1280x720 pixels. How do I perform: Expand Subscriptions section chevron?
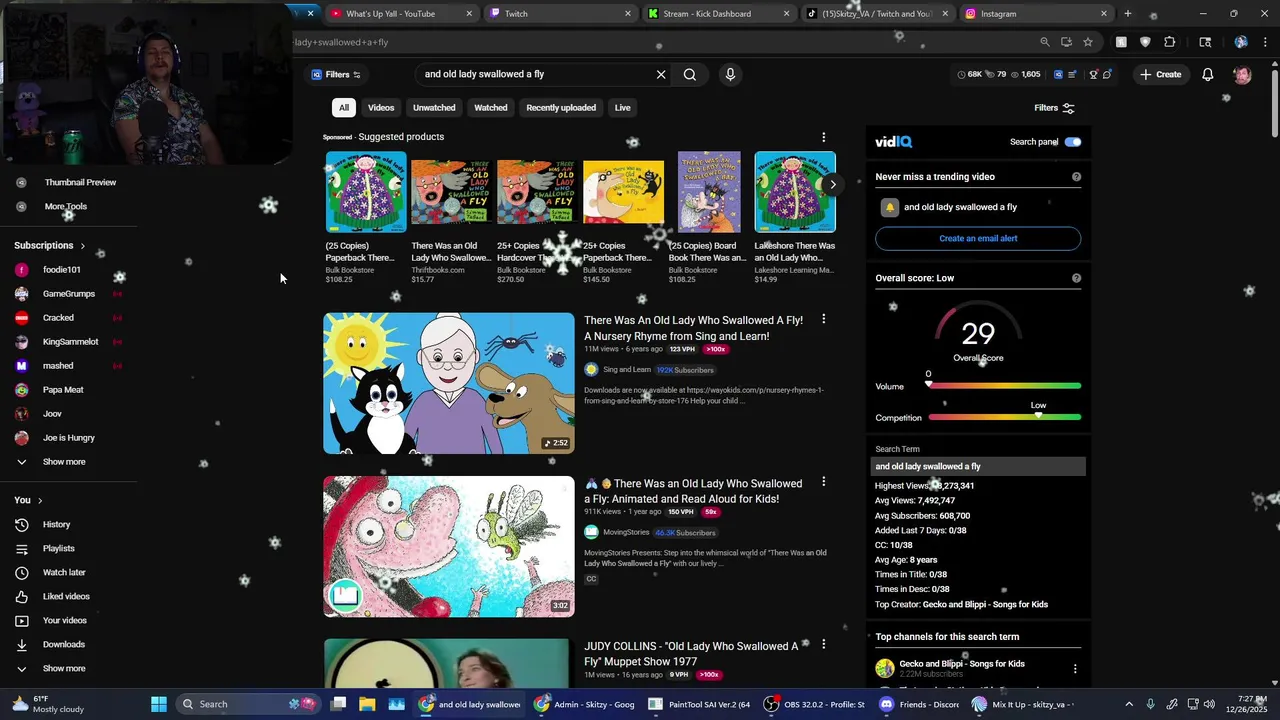(82, 245)
